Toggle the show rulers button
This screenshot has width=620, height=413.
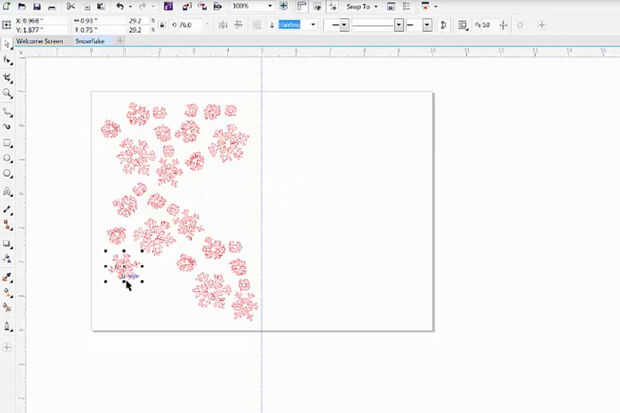302,6
